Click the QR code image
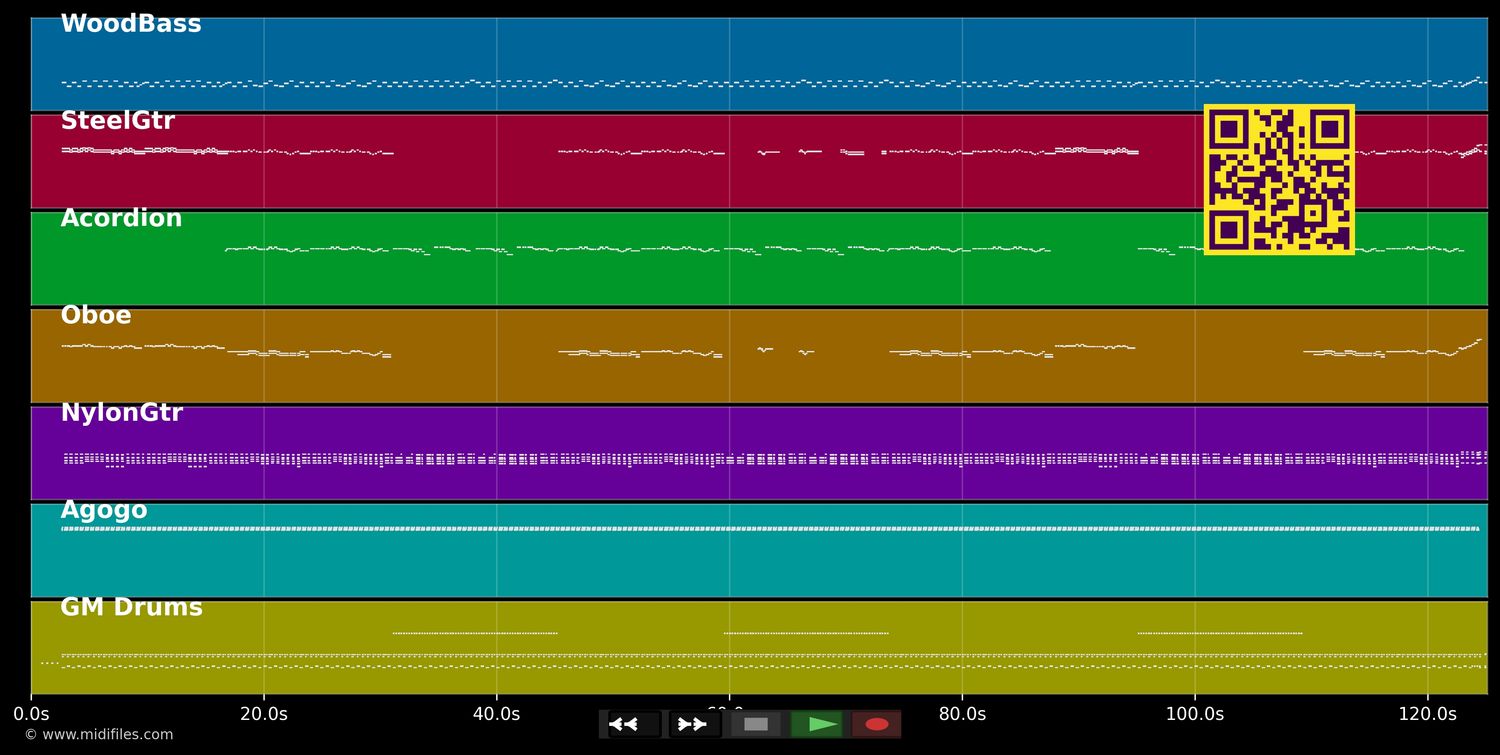 pos(1279,179)
